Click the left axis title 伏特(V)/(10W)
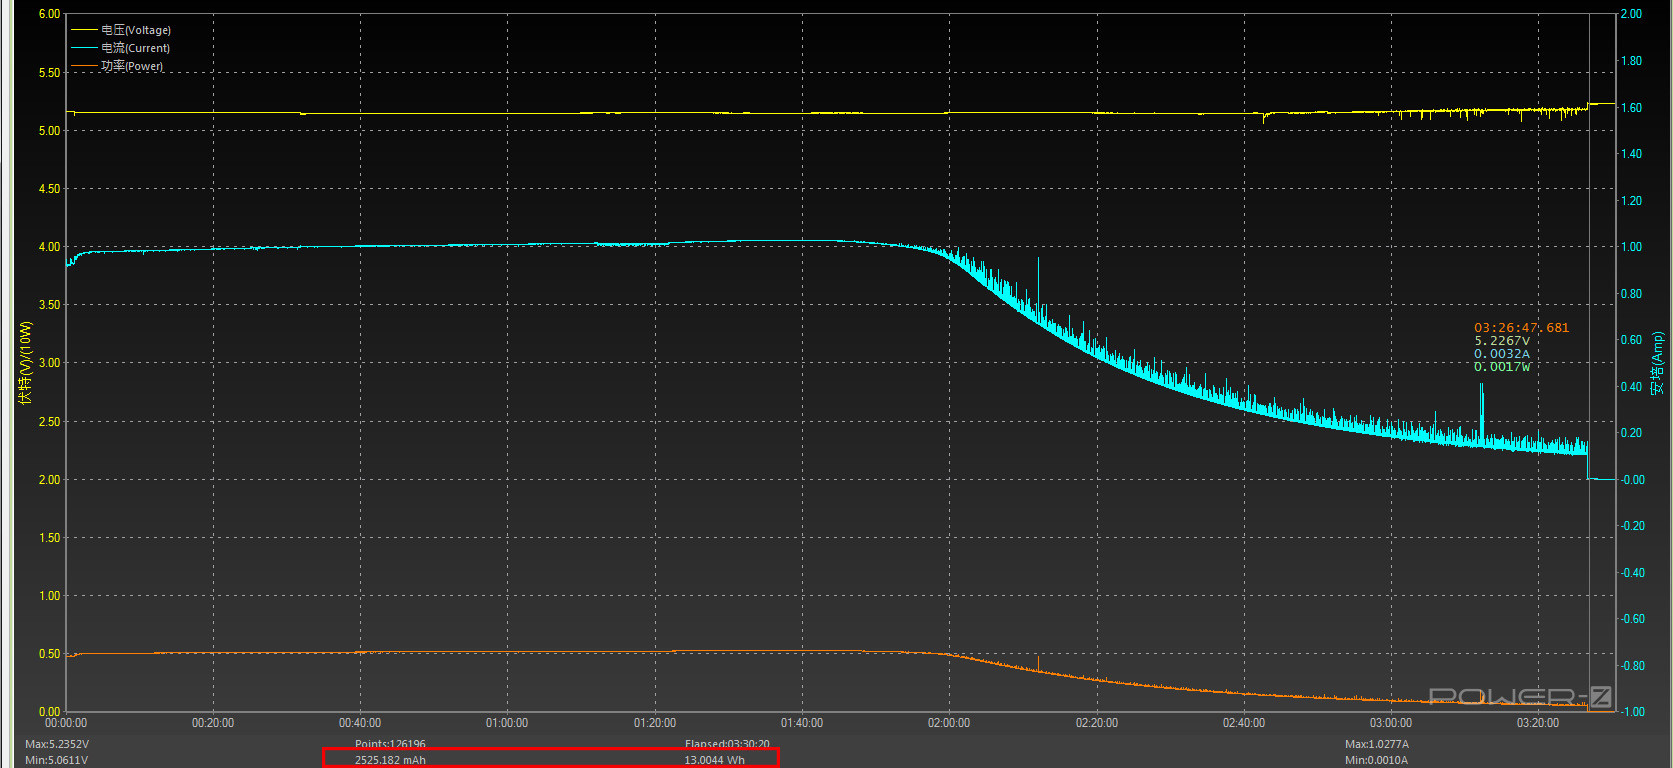This screenshot has width=1673, height=768. [25, 362]
